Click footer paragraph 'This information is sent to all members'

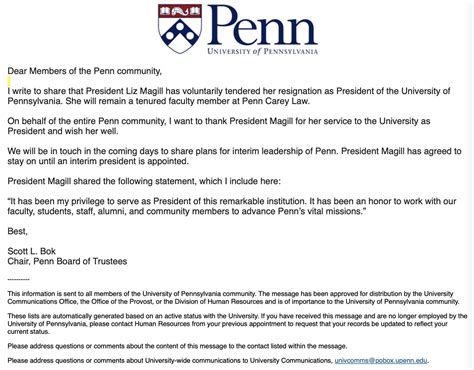click(x=233, y=298)
